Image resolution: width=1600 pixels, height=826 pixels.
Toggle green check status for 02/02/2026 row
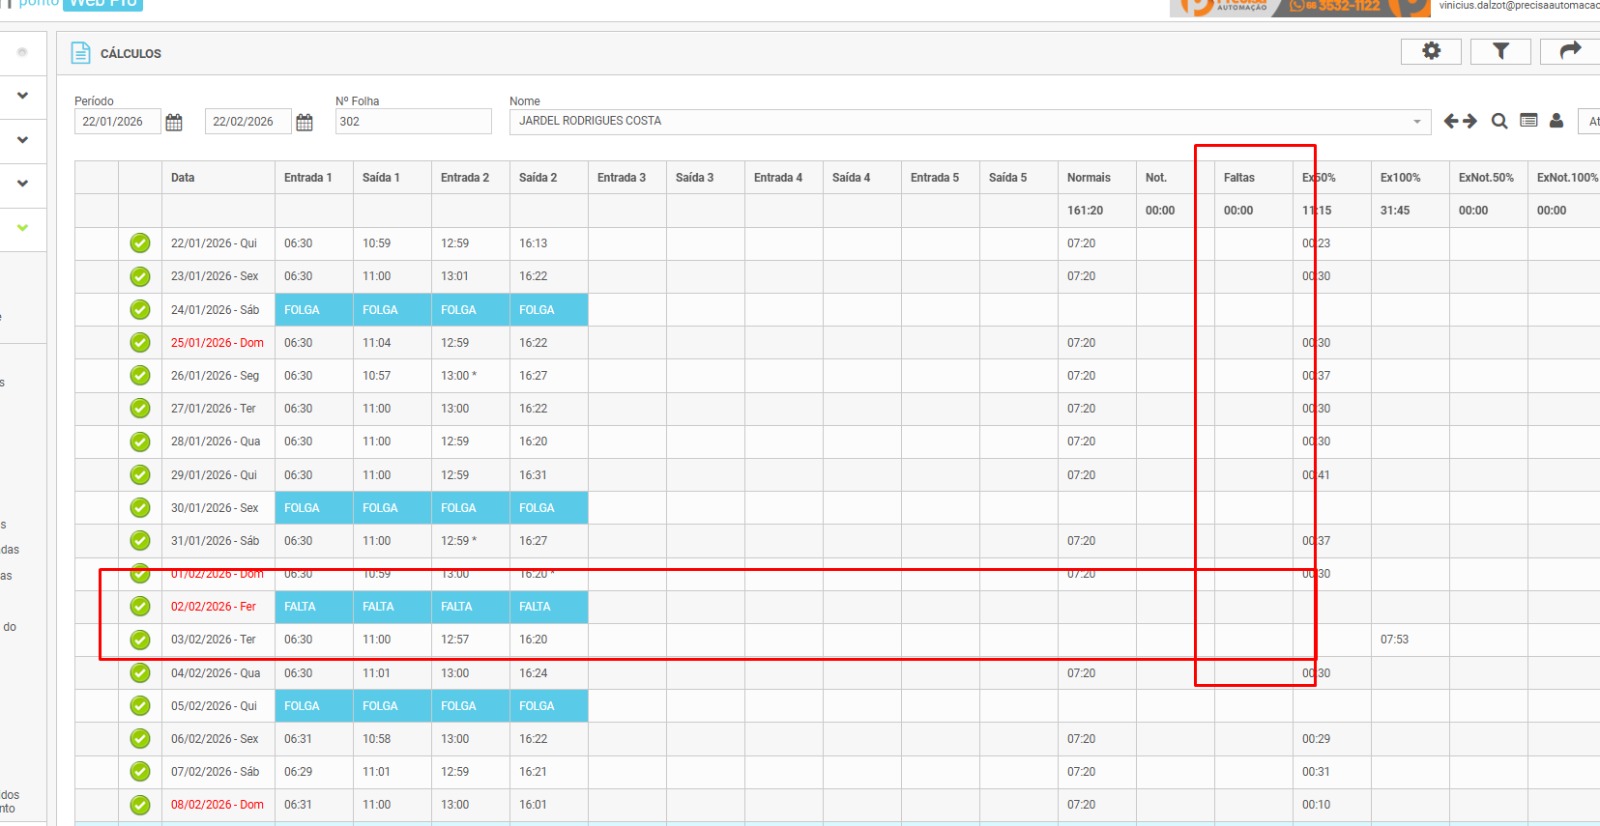(140, 606)
